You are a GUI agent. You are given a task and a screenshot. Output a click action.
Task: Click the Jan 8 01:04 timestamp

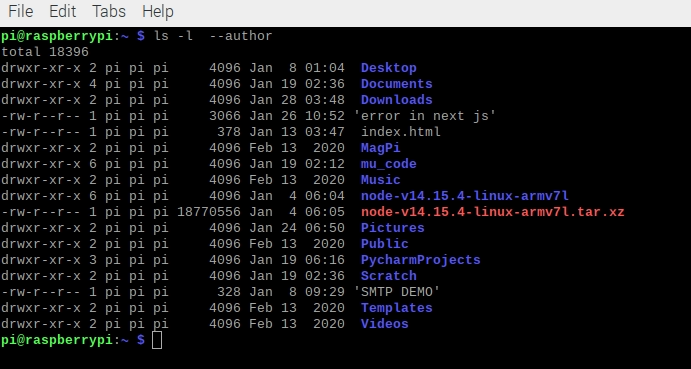pyautogui.click(x=297, y=68)
